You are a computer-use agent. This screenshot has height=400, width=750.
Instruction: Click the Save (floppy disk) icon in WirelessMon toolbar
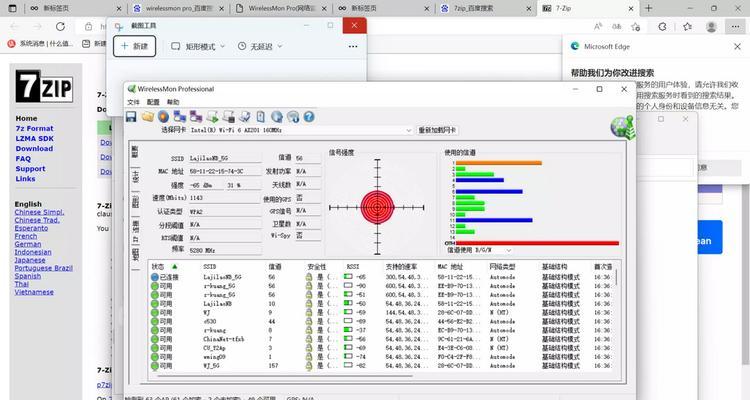pyautogui.click(x=131, y=117)
